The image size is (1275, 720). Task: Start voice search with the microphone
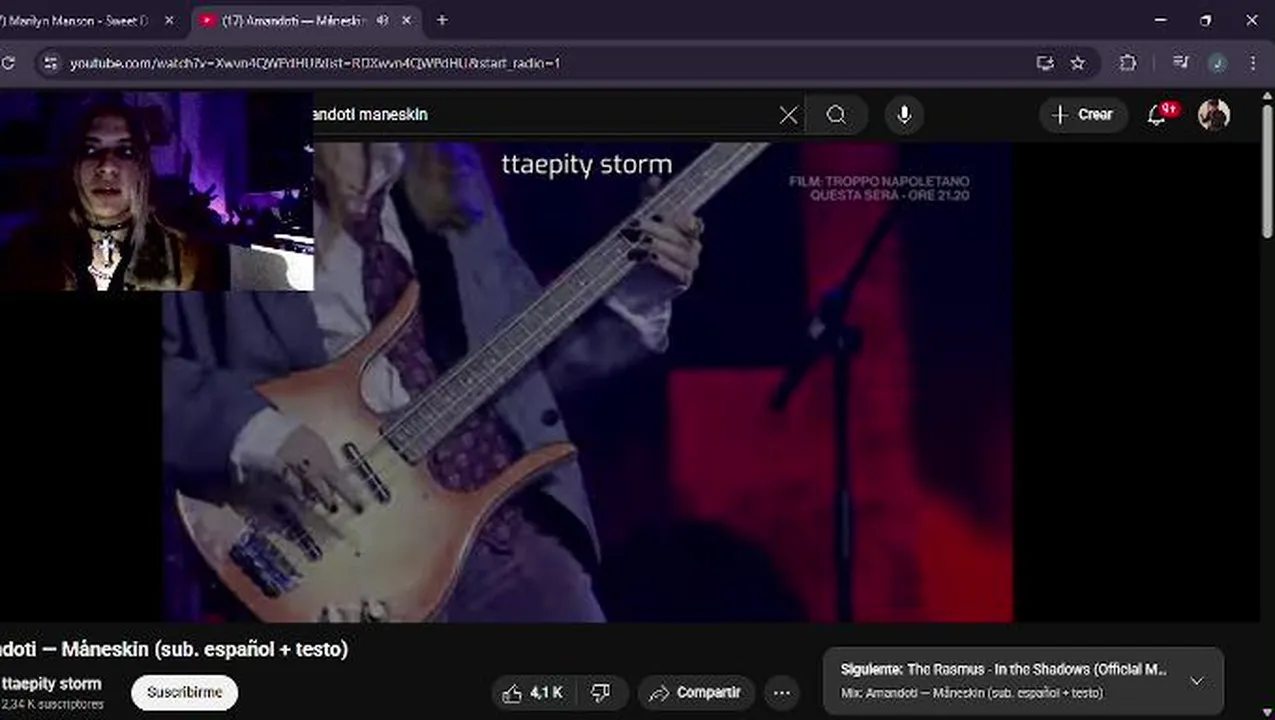tap(904, 115)
